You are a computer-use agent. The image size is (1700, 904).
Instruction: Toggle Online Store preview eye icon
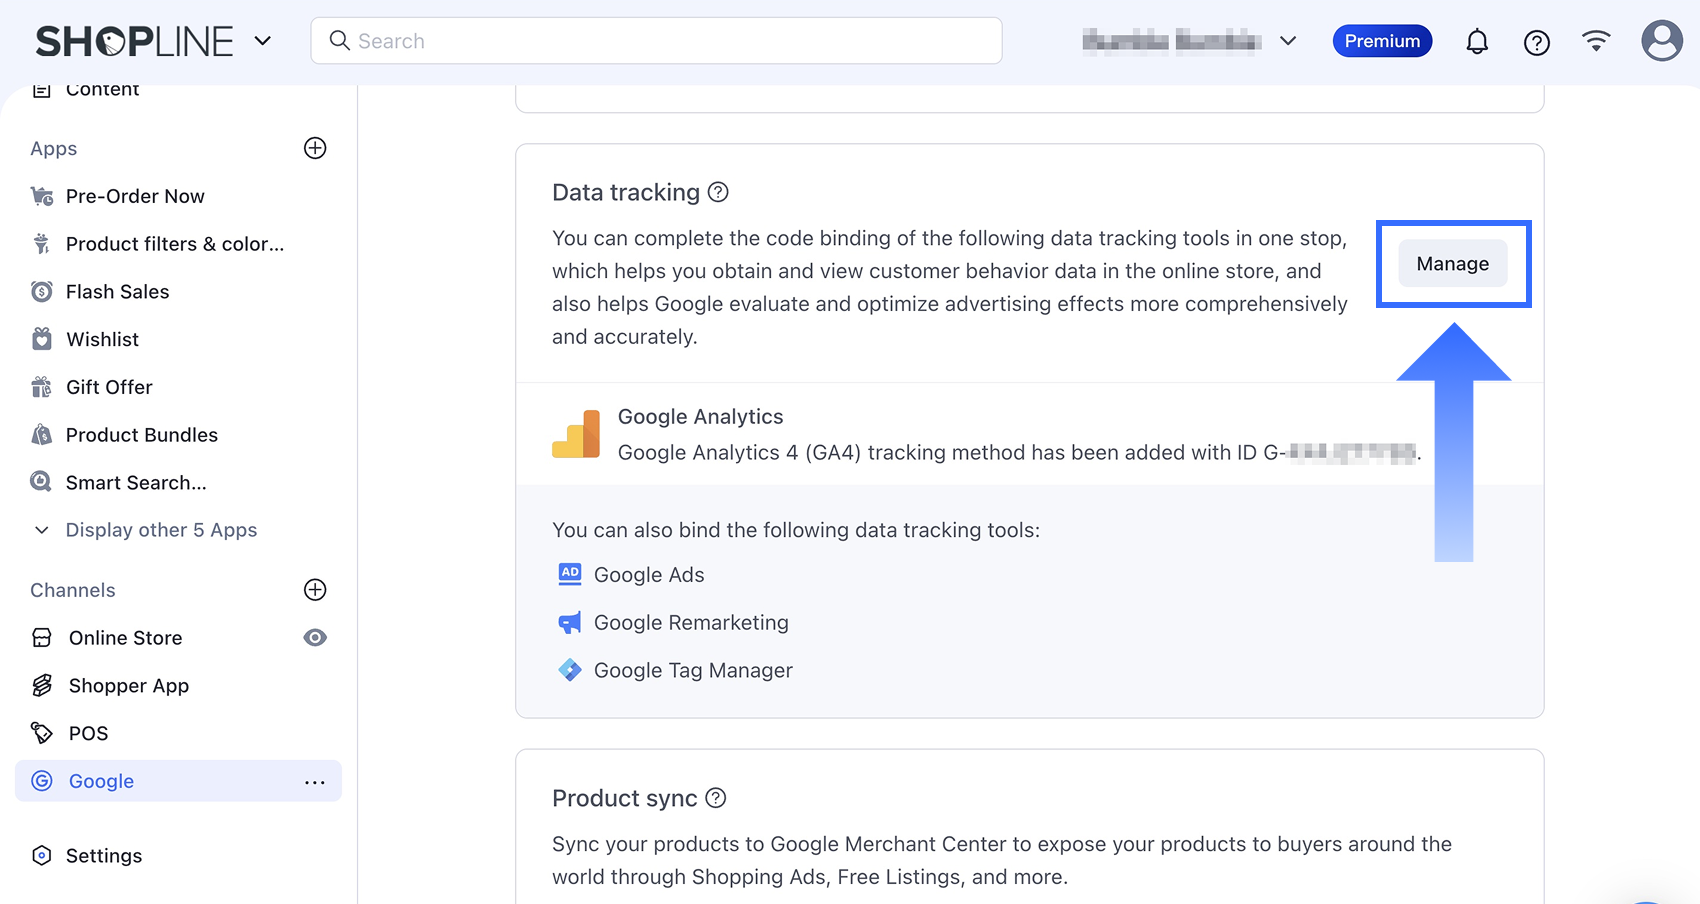(x=315, y=638)
